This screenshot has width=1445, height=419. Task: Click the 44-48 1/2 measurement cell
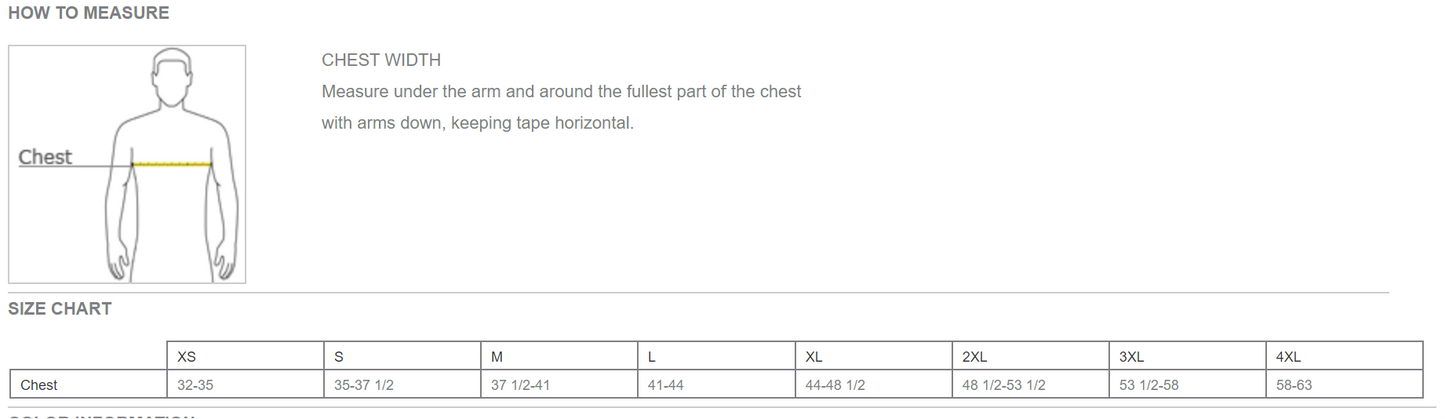click(x=835, y=385)
